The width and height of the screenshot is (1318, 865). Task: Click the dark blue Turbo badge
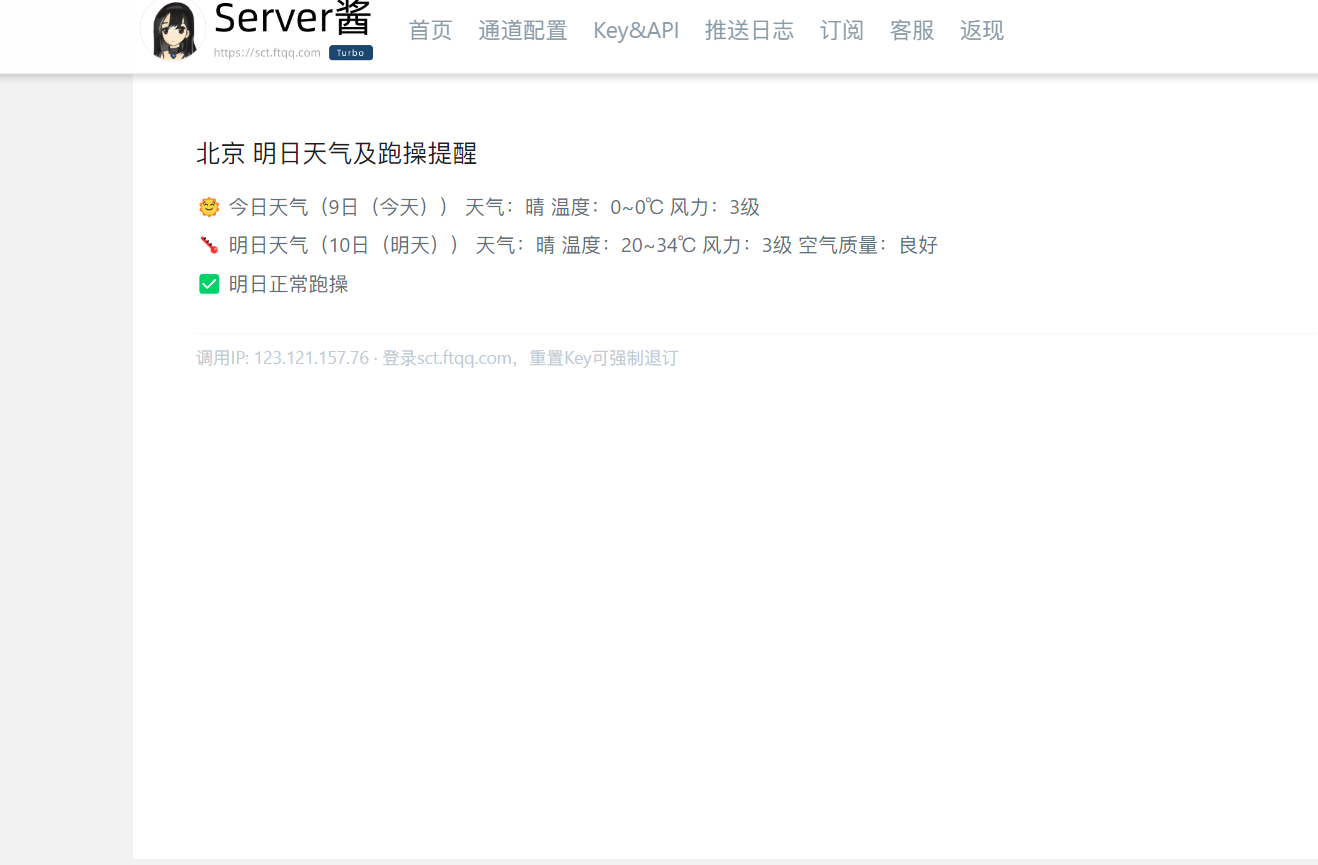coord(351,53)
